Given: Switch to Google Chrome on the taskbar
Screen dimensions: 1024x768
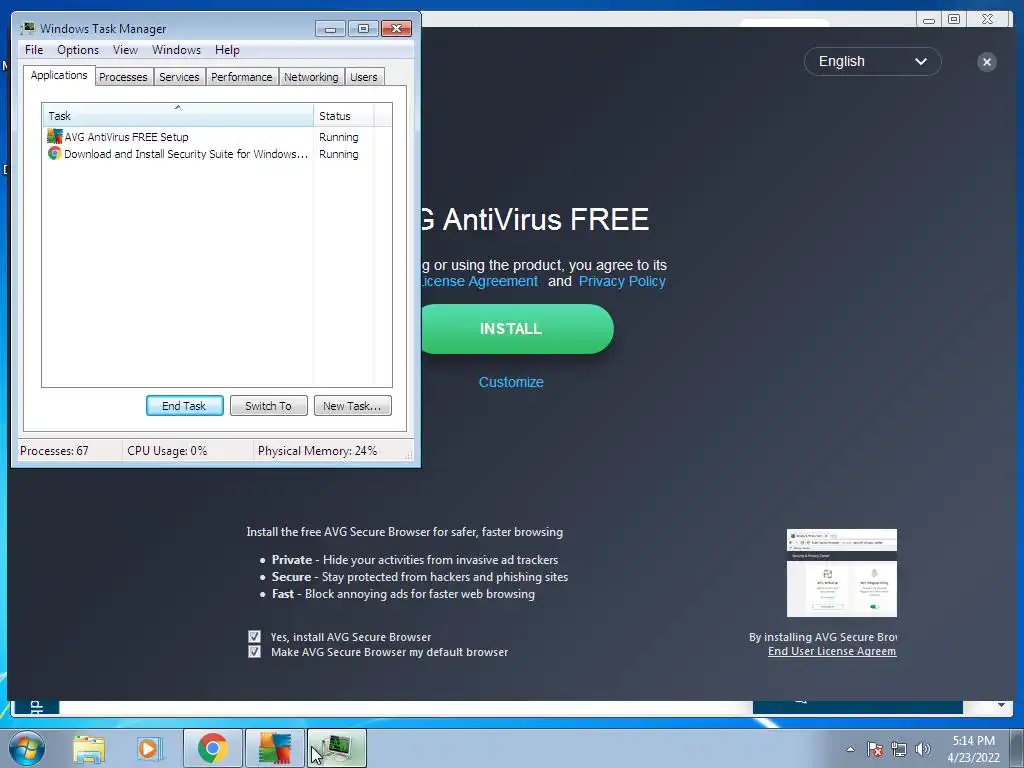Looking at the screenshot, I should click(x=213, y=748).
